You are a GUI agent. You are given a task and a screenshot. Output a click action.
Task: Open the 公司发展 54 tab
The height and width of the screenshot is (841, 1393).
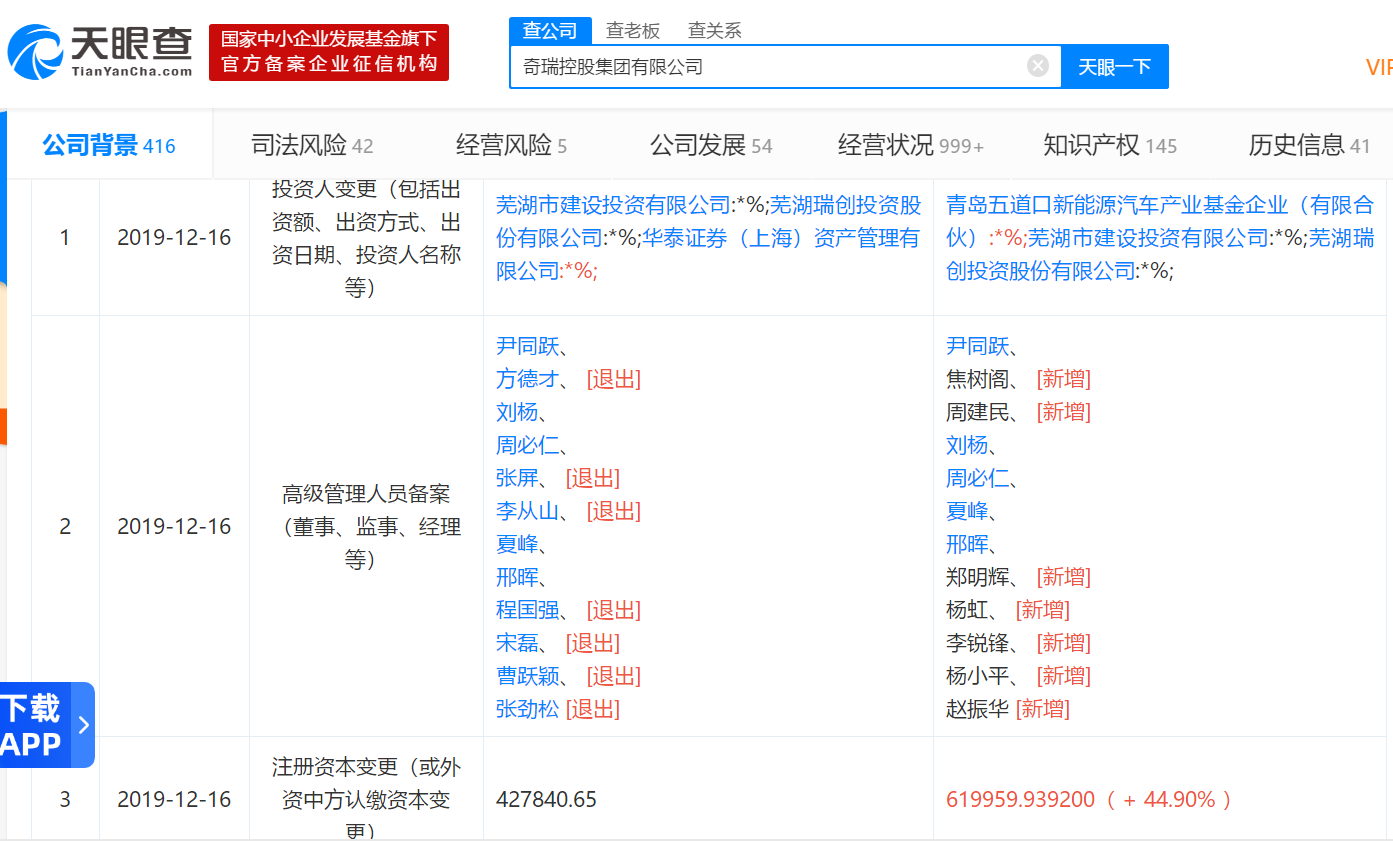pyautogui.click(x=711, y=146)
